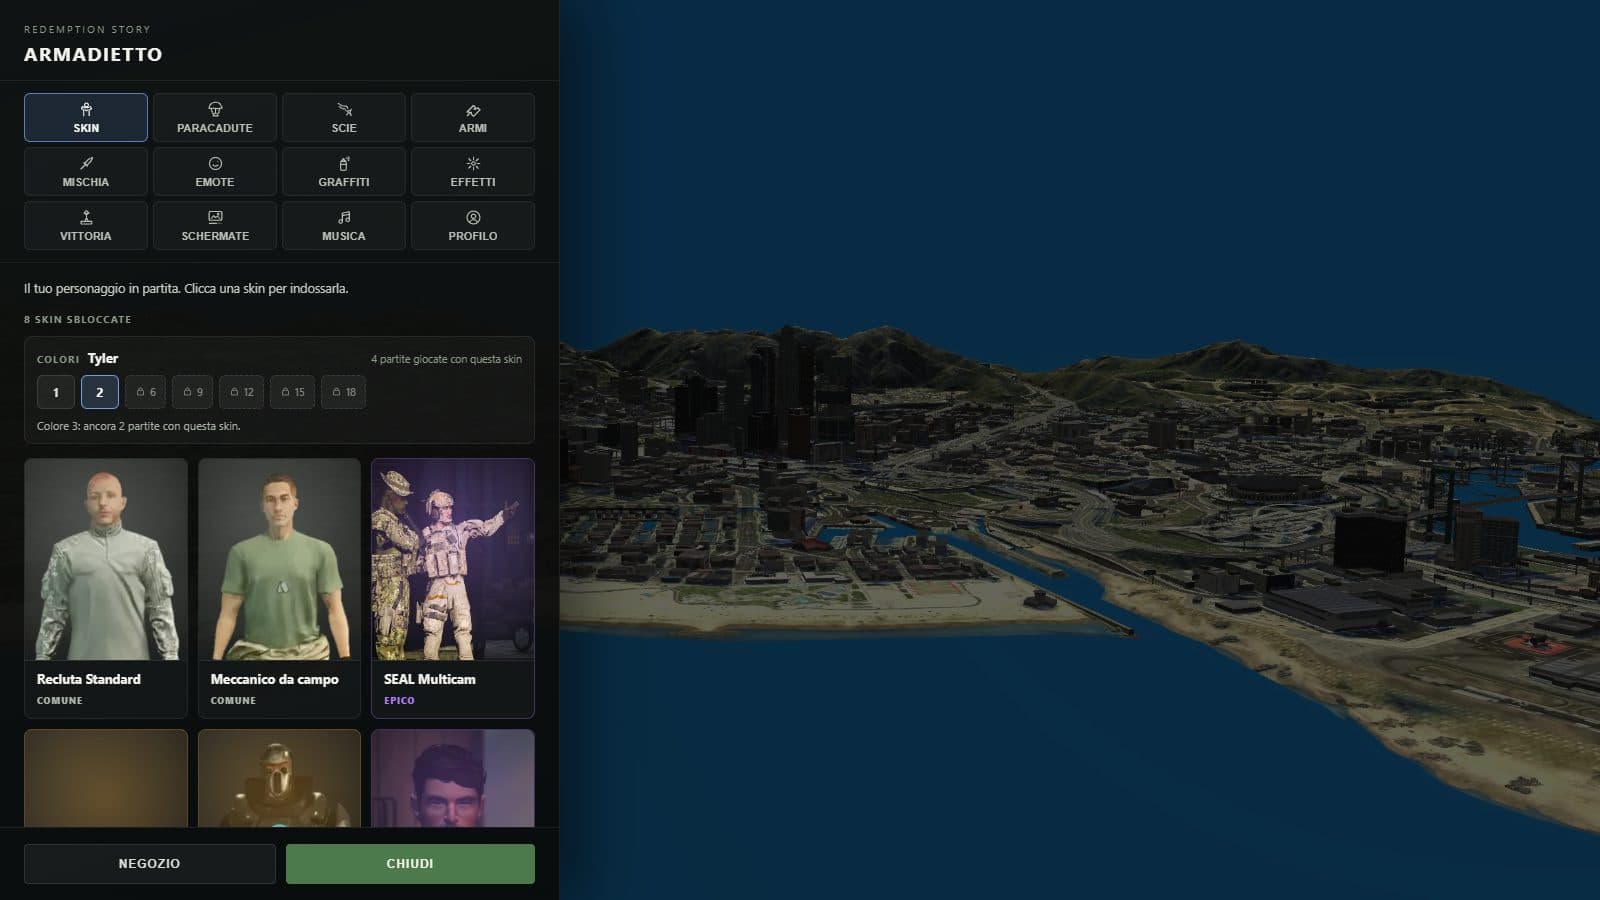Click the 'Epico' rarity label
The height and width of the screenshot is (900, 1600).
tap(399, 701)
